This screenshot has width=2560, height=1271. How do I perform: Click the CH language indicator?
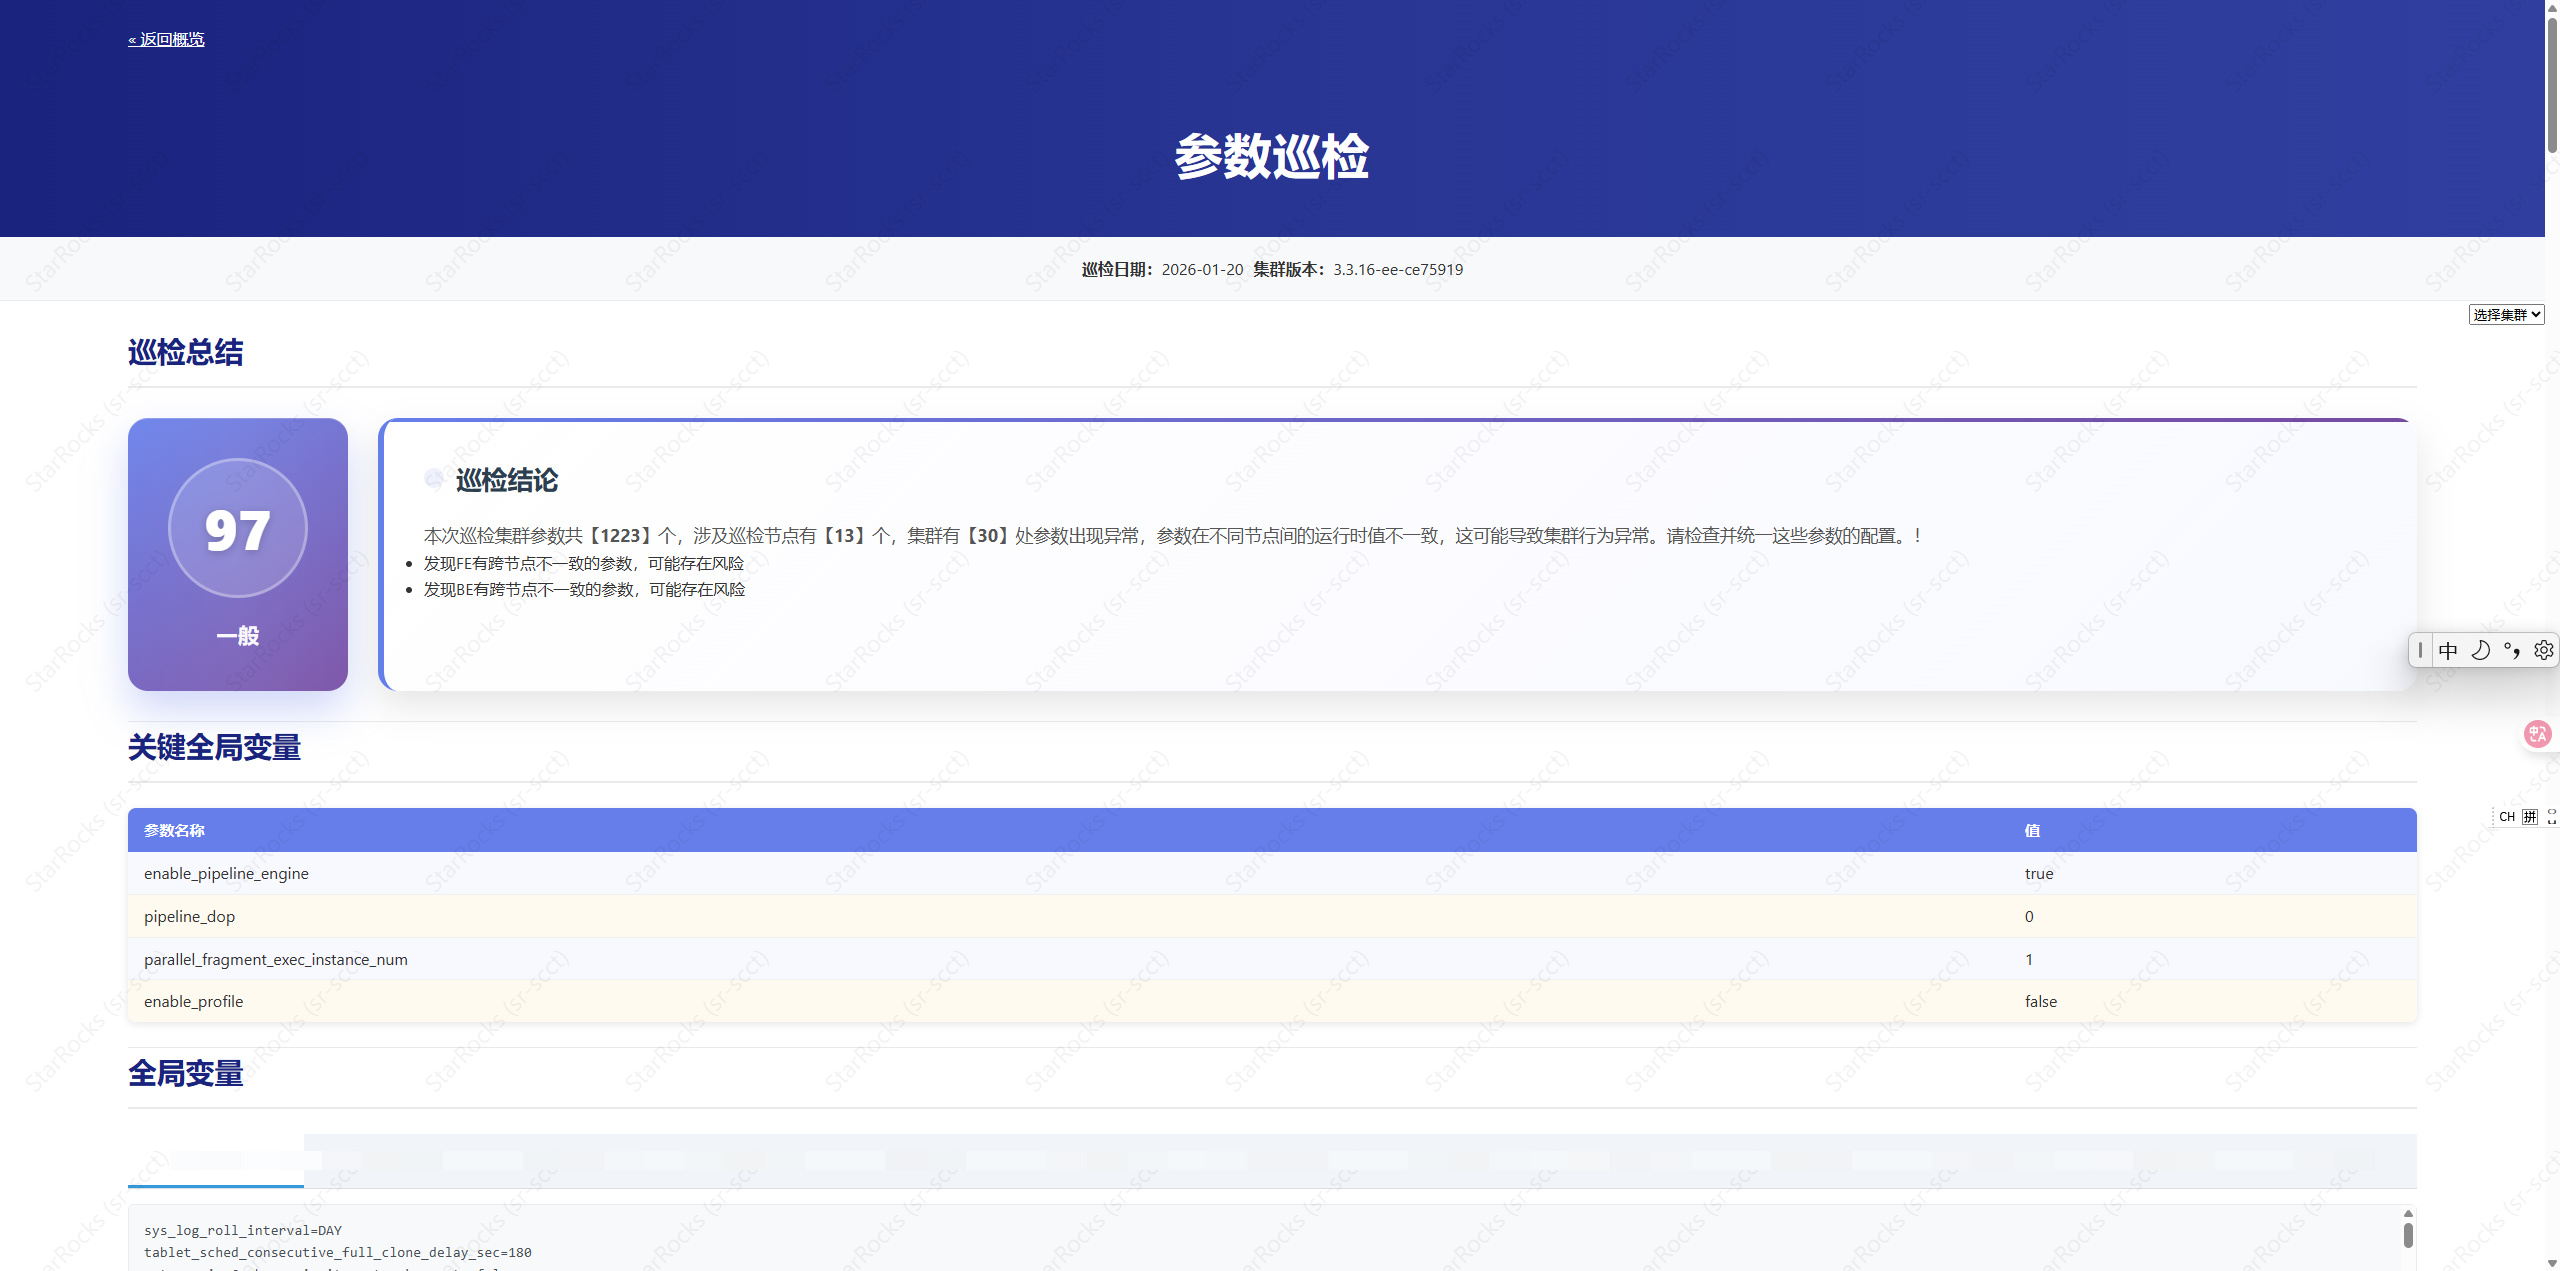2507,817
